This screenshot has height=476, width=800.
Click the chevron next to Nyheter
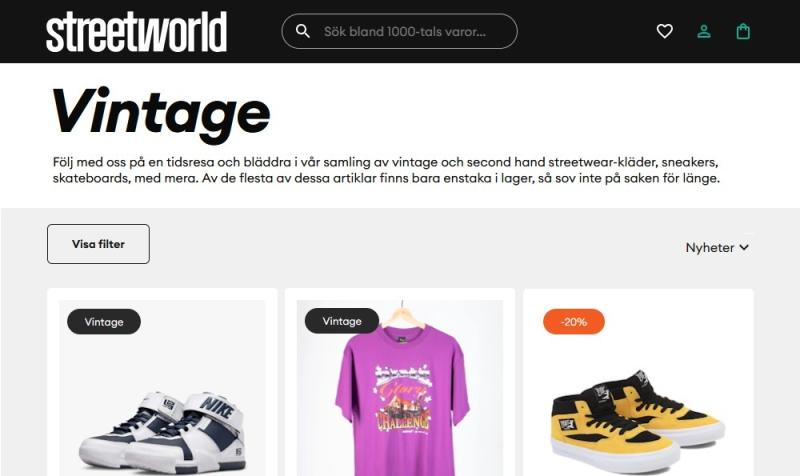[x=744, y=247]
